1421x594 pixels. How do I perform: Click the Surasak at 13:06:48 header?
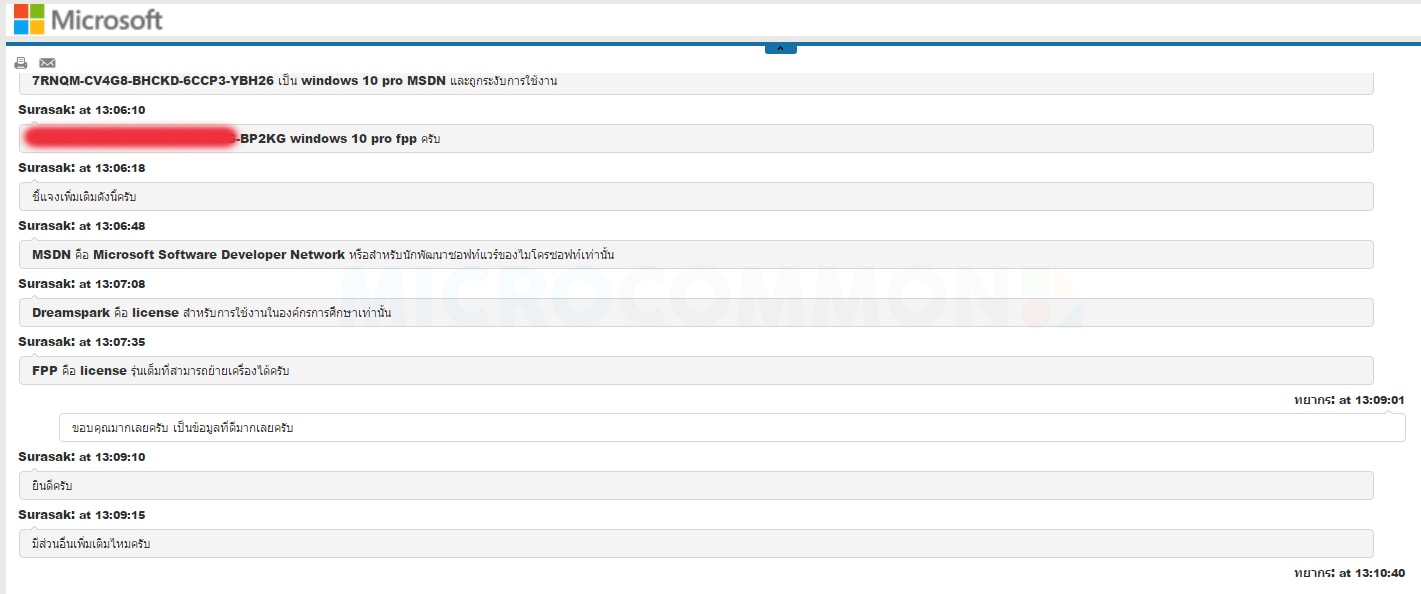coord(82,226)
